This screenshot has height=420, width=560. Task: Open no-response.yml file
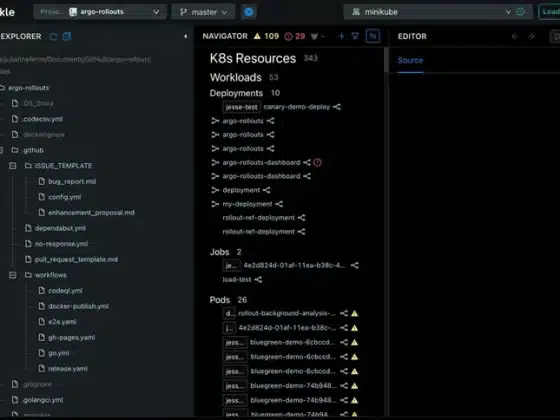point(61,244)
